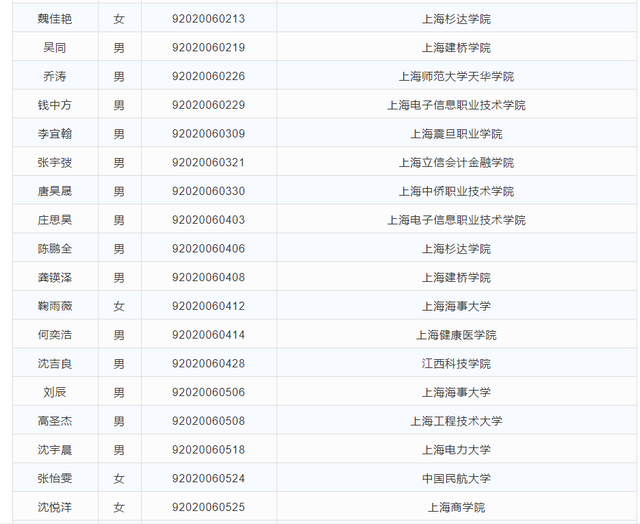
Task: Click the name 唐昊晟
Action: coord(55,191)
